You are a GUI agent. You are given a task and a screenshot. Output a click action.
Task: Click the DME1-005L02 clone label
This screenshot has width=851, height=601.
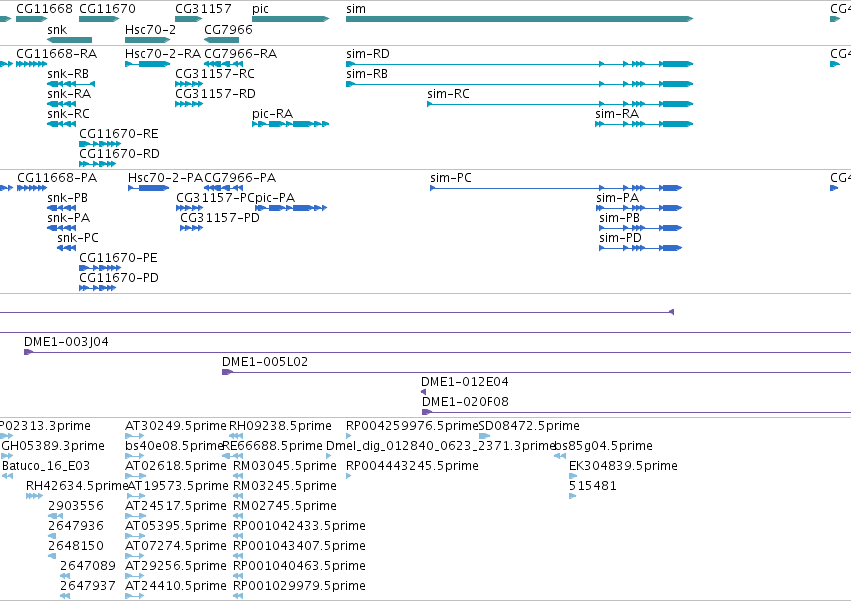[265, 362]
